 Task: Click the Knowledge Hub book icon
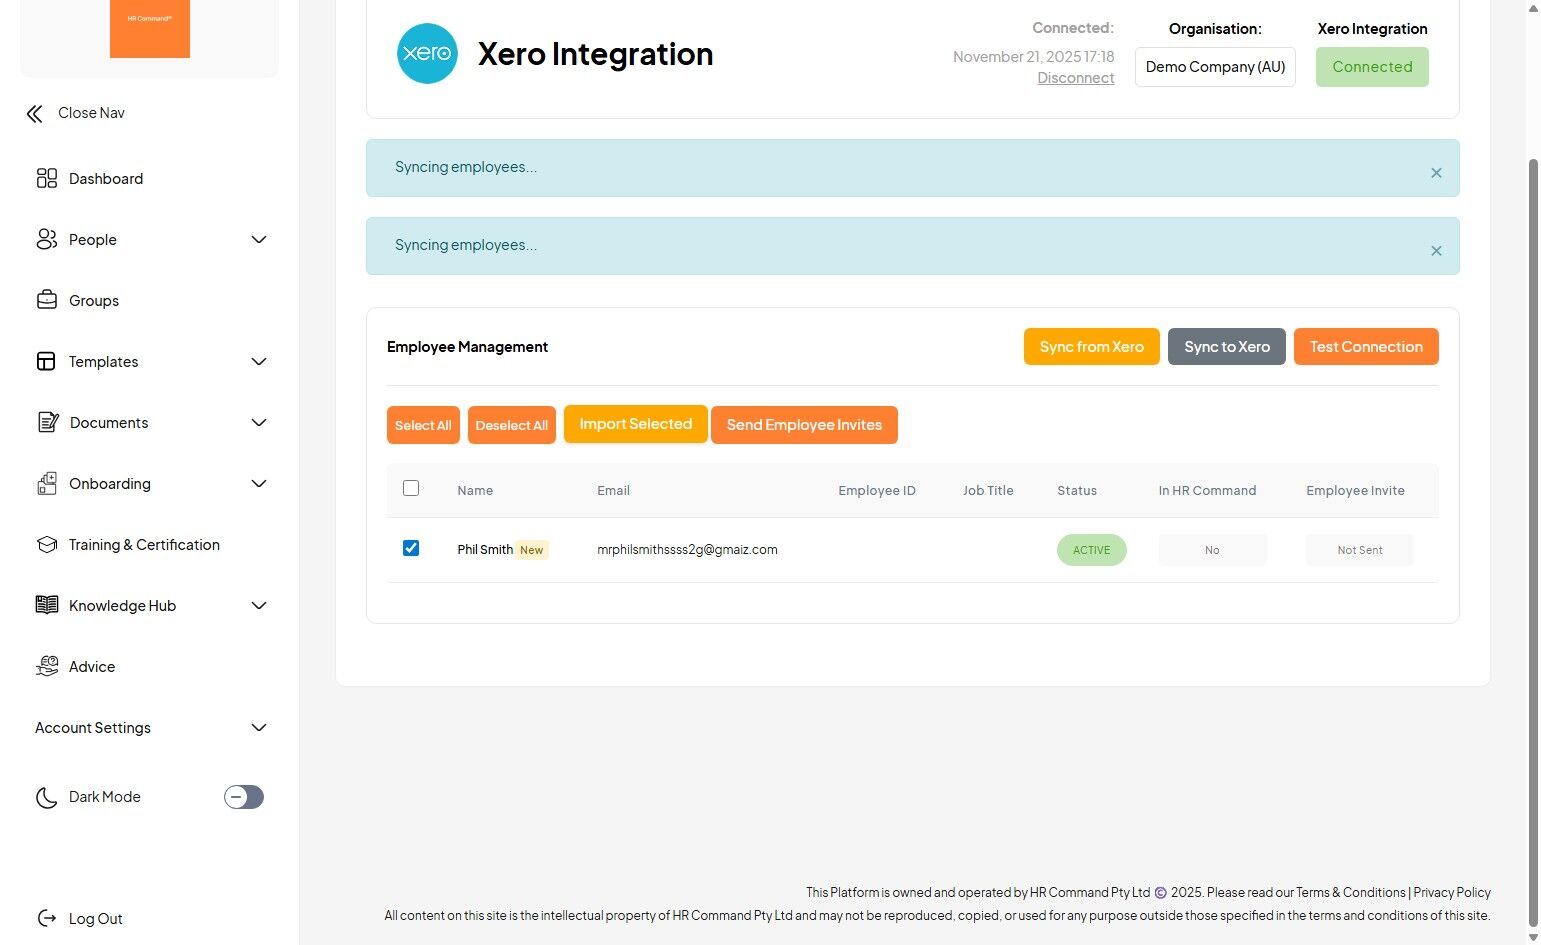47,605
